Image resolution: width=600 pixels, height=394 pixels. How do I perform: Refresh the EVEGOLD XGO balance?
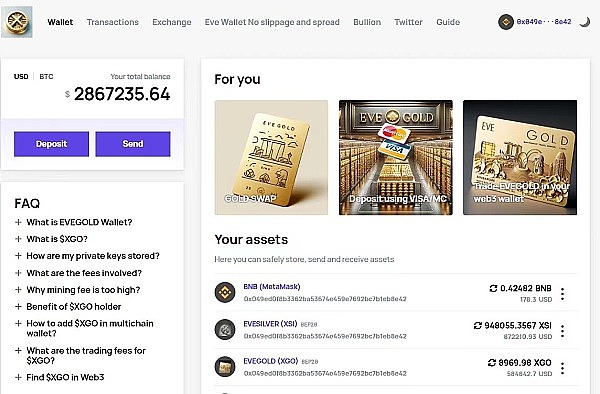click(492, 363)
